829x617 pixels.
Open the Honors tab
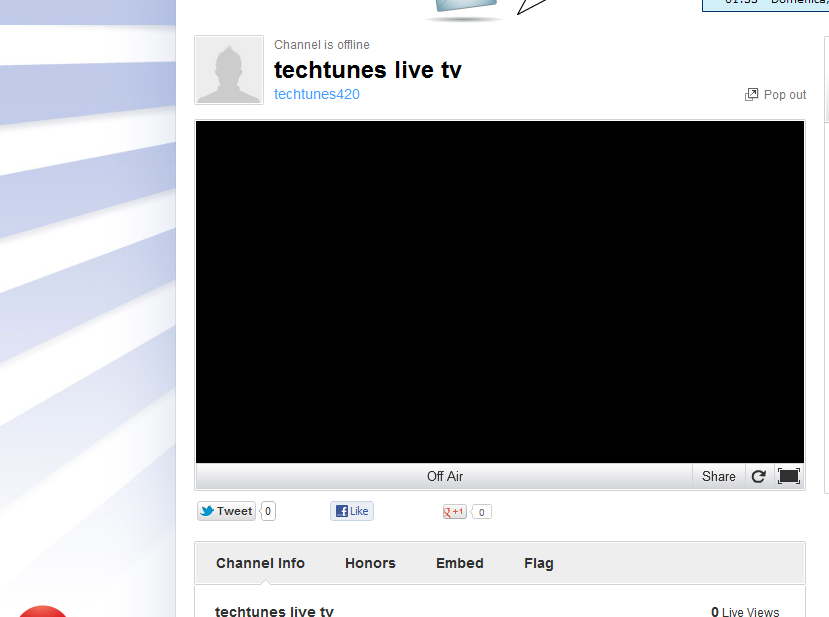(x=370, y=563)
